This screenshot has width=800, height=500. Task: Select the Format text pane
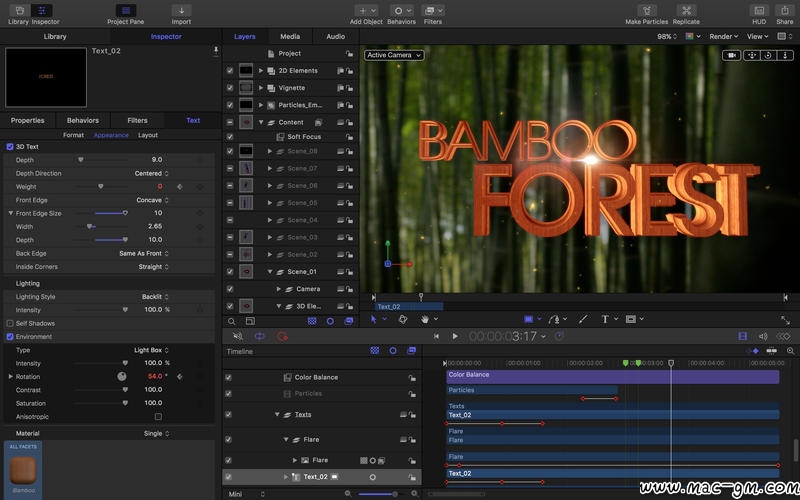pyautogui.click(x=73, y=135)
